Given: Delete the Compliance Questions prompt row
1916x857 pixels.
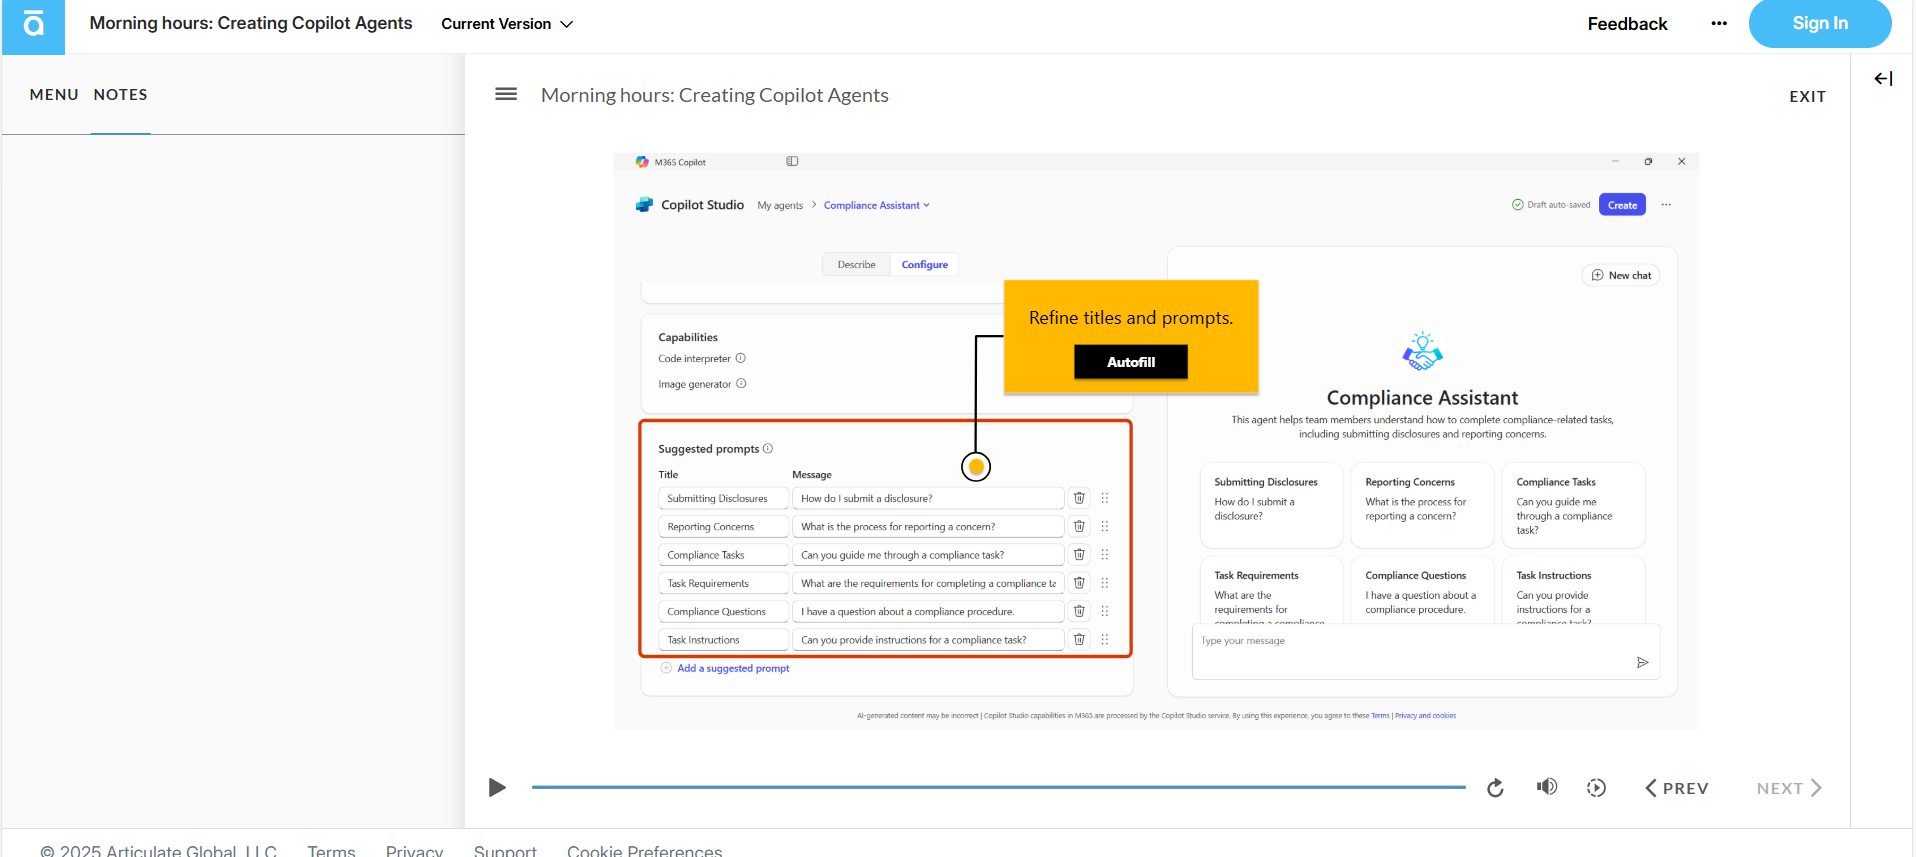Looking at the screenshot, I should click(1079, 611).
